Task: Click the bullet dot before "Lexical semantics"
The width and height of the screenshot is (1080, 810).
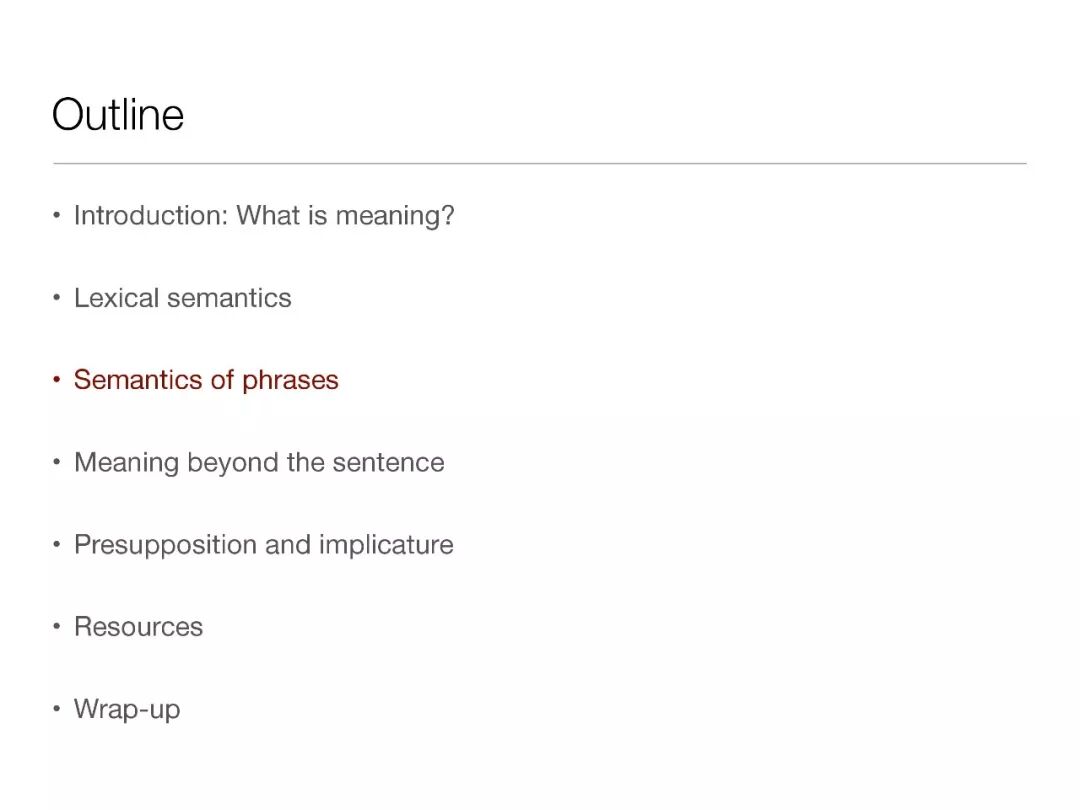Action: click(x=57, y=298)
